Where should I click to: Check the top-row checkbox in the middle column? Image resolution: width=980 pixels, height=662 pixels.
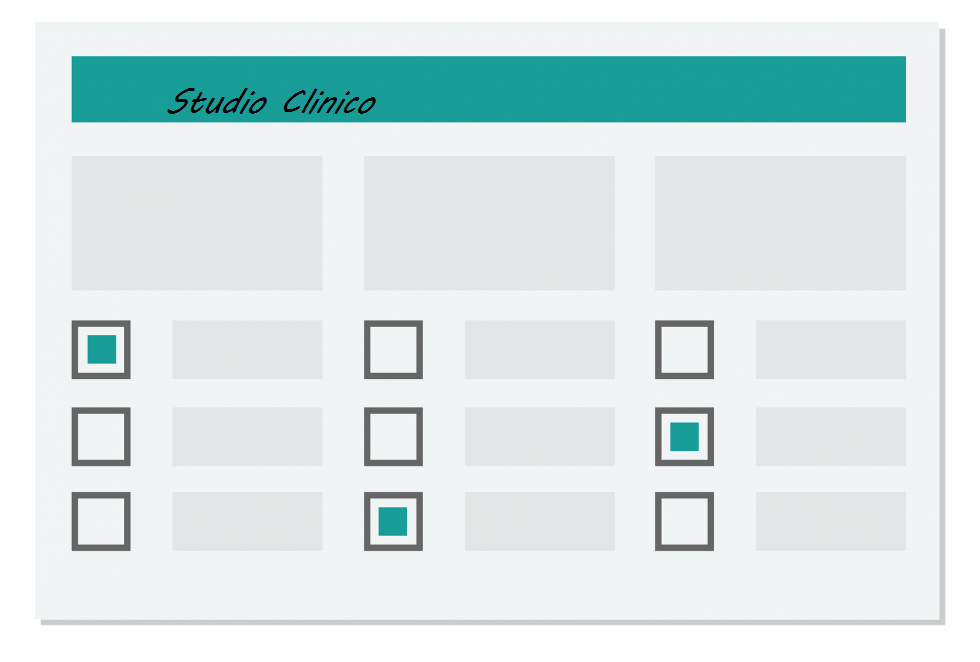point(393,349)
